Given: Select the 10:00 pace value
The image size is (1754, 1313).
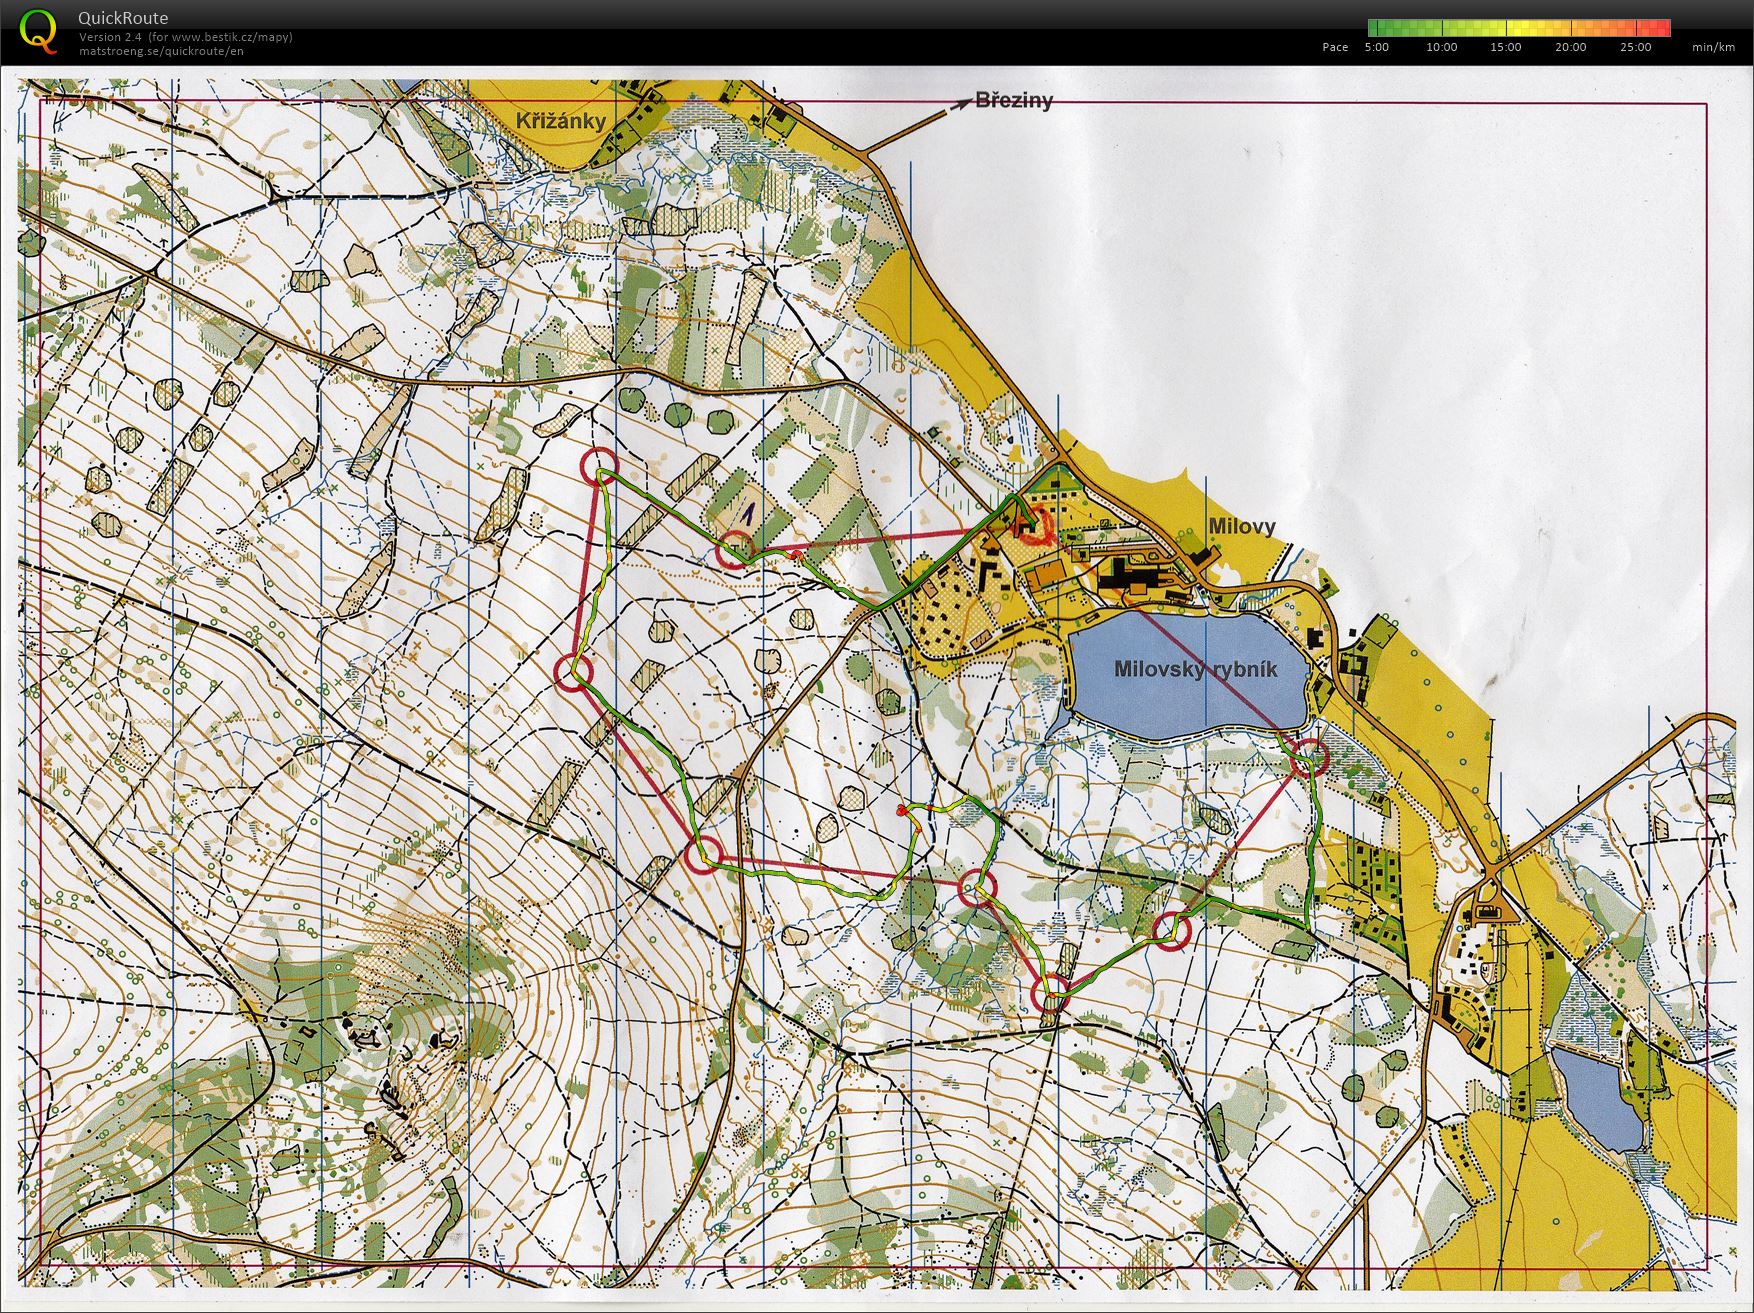Looking at the screenshot, I should tap(1442, 47).
